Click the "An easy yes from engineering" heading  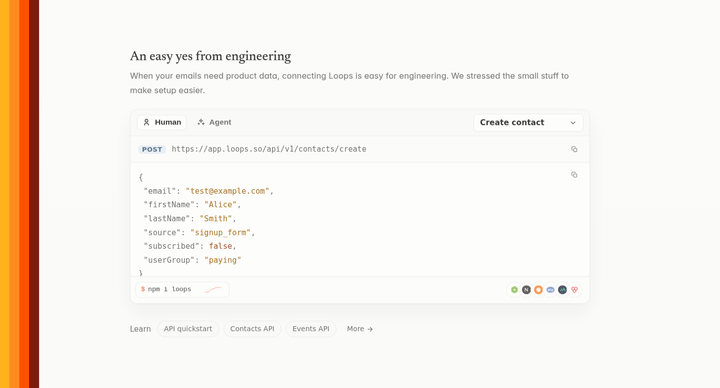(x=210, y=56)
